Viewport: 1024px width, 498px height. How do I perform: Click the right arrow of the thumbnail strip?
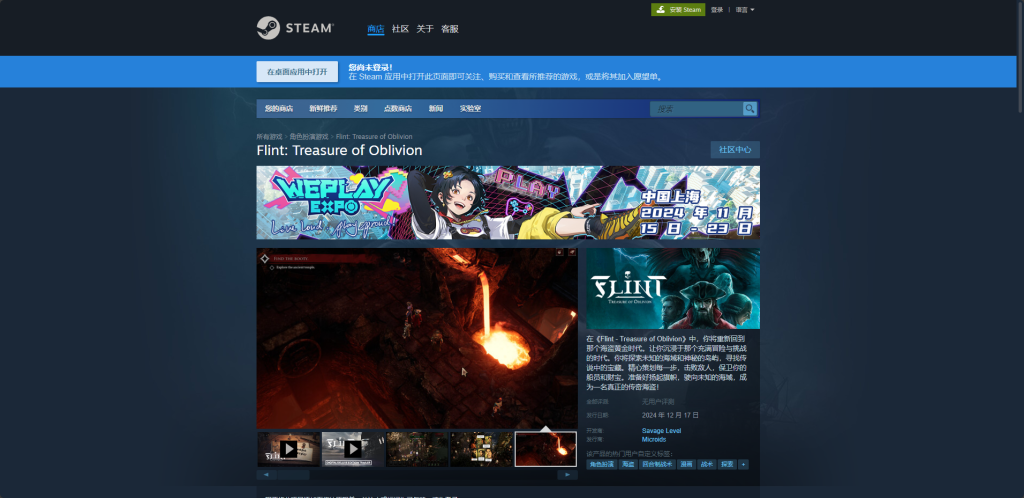pos(568,475)
